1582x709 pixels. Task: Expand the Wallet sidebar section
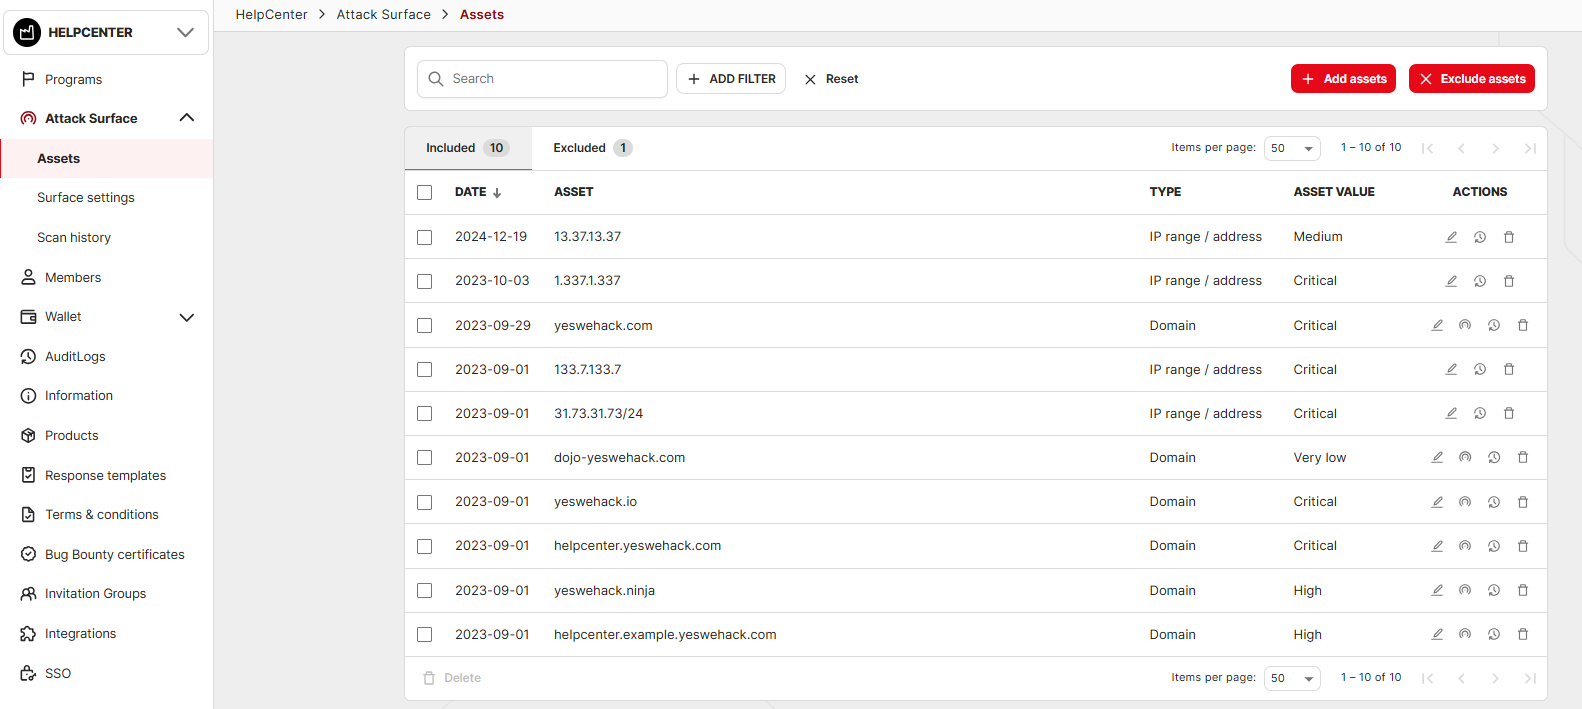[x=186, y=317]
